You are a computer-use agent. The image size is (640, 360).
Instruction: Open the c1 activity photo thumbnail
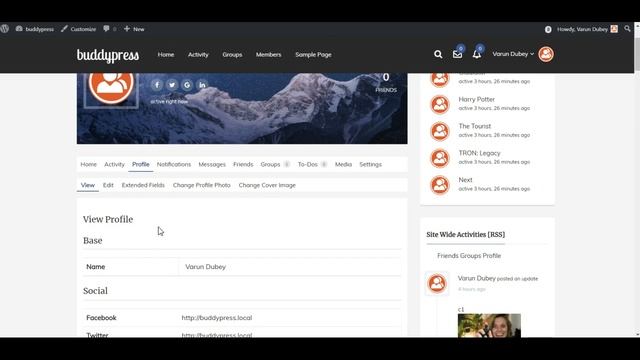coord(489,325)
